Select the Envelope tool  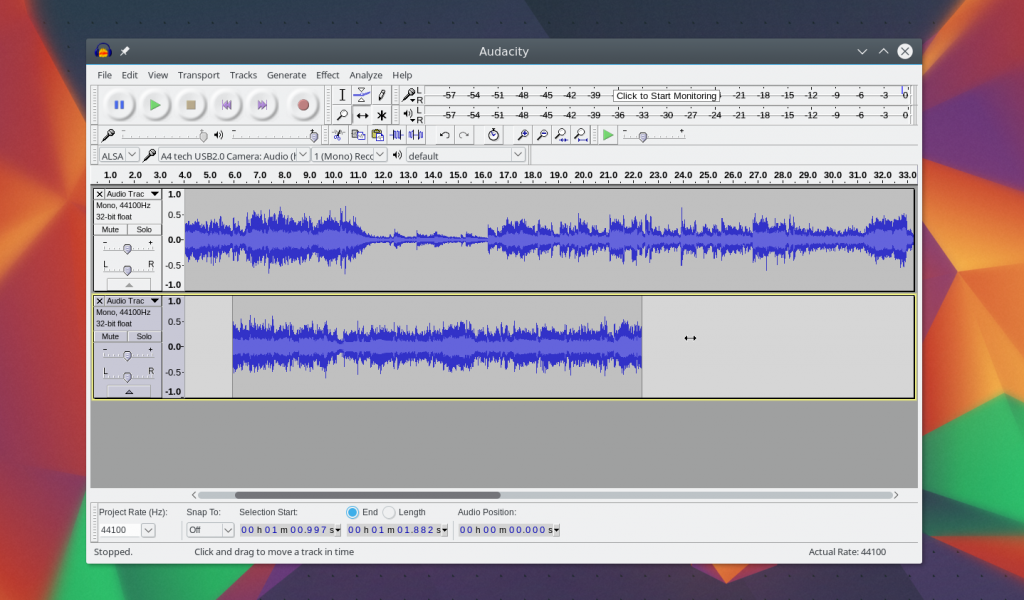tap(362, 95)
